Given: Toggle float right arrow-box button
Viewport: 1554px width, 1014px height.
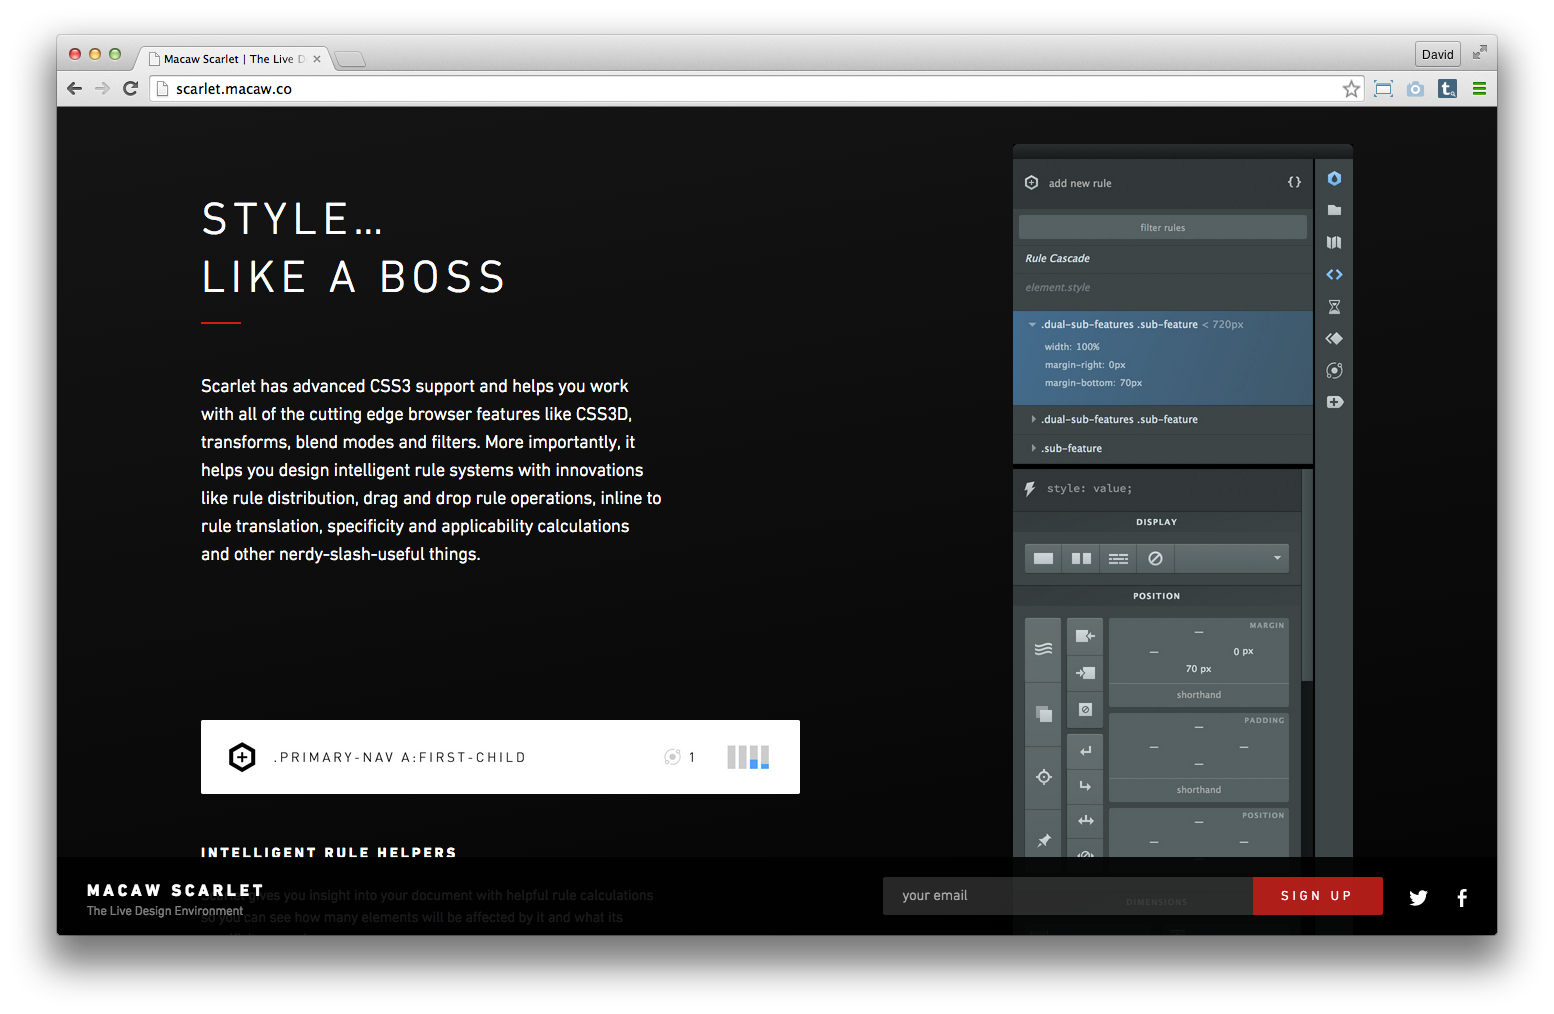Looking at the screenshot, I should coord(1085,673).
